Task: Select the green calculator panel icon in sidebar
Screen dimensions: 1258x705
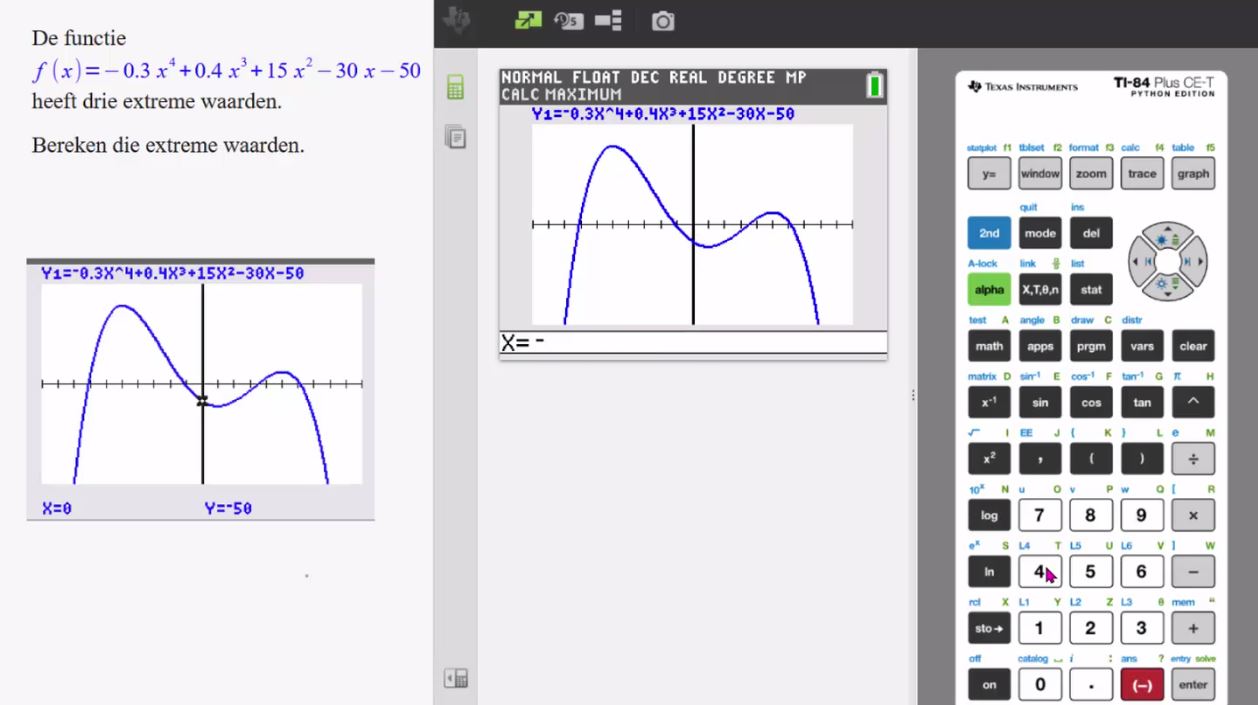Action: point(455,88)
